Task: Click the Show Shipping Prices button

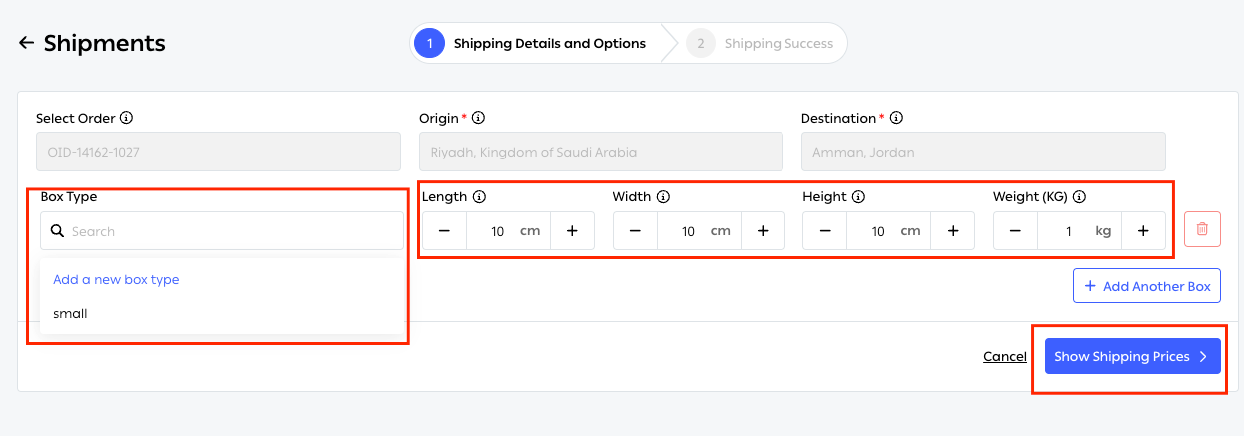Action: [x=1133, y=356]
